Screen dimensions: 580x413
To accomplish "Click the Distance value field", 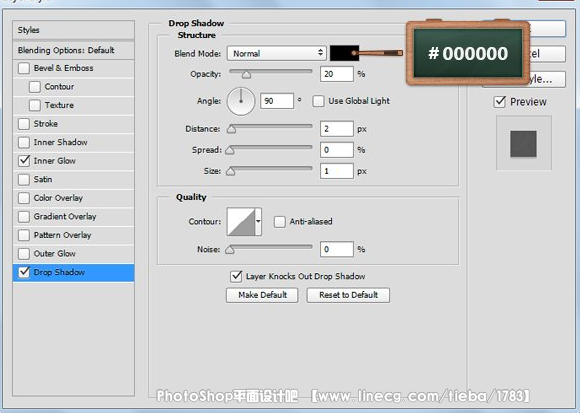I will tap(337, 129).
